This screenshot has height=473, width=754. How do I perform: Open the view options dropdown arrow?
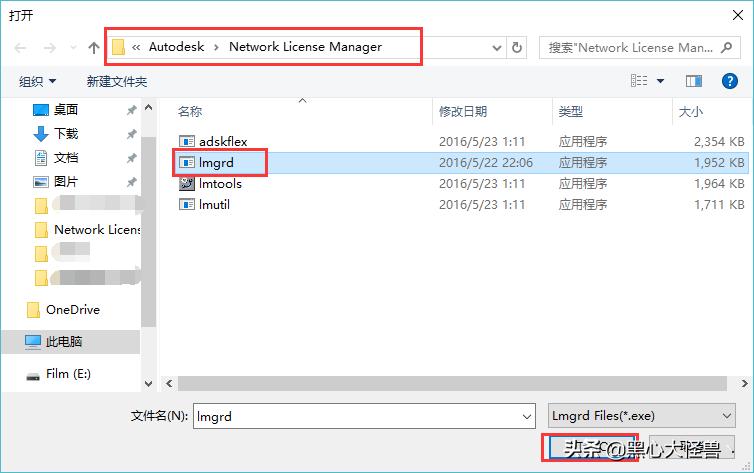[x=660, y=81]
